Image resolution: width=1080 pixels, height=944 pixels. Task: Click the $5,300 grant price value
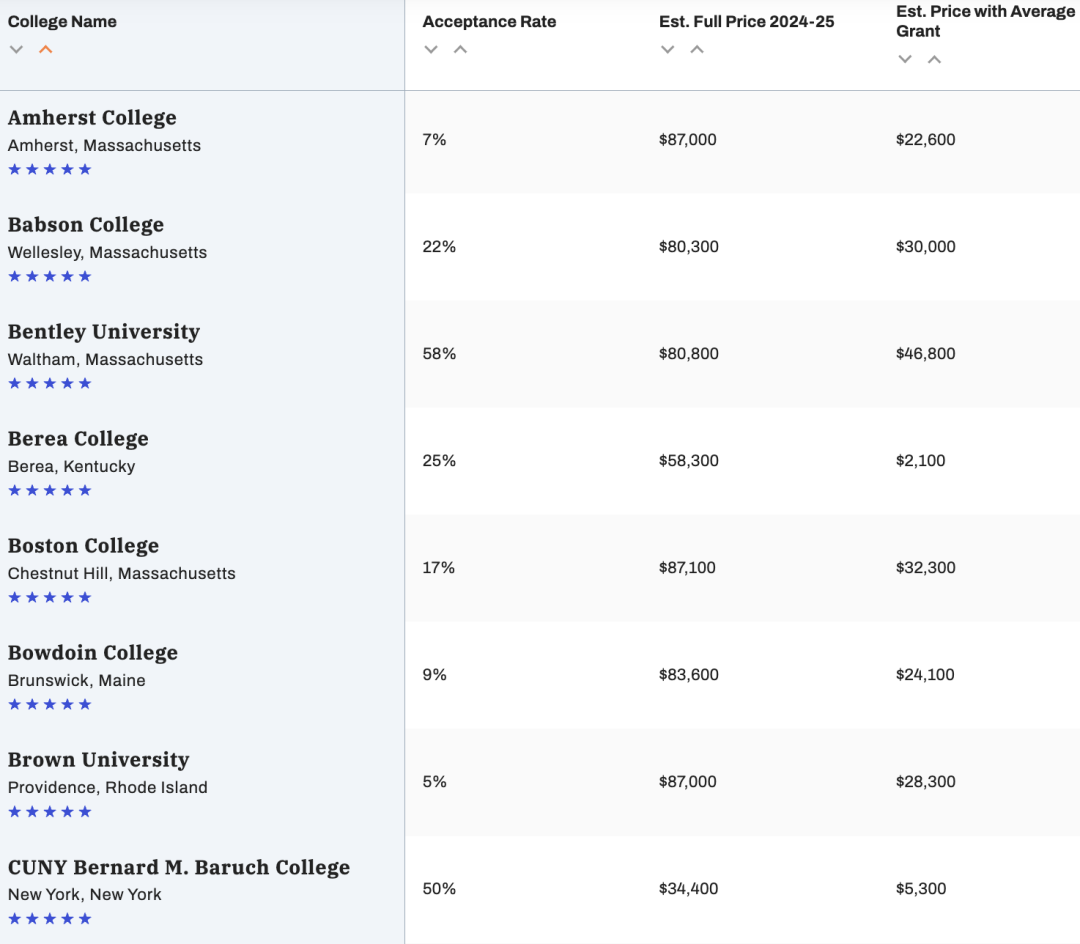click(921, 889)
